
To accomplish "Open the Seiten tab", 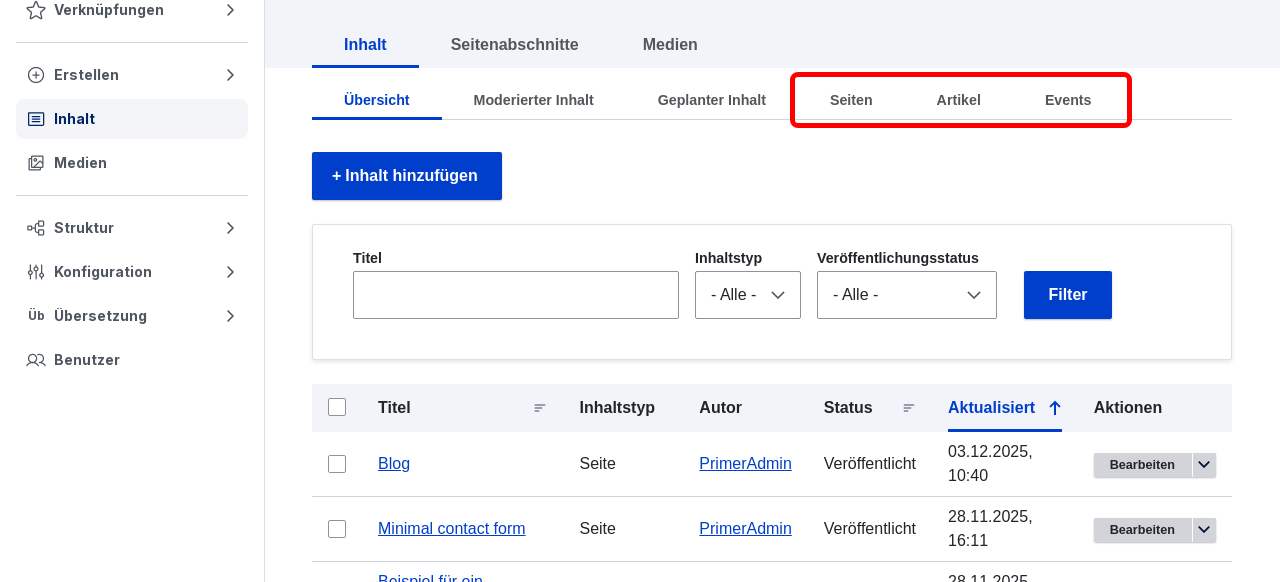I will point(851,100).
